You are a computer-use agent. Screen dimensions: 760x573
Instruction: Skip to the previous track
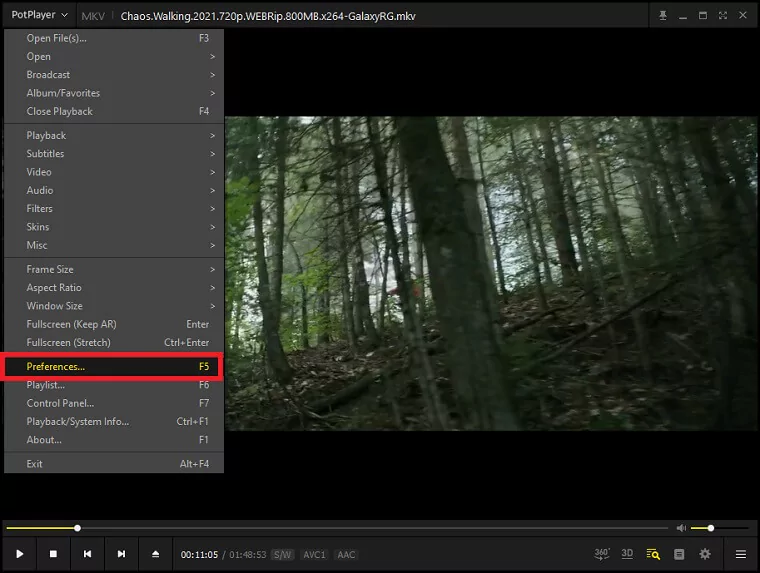click(88, 554)
